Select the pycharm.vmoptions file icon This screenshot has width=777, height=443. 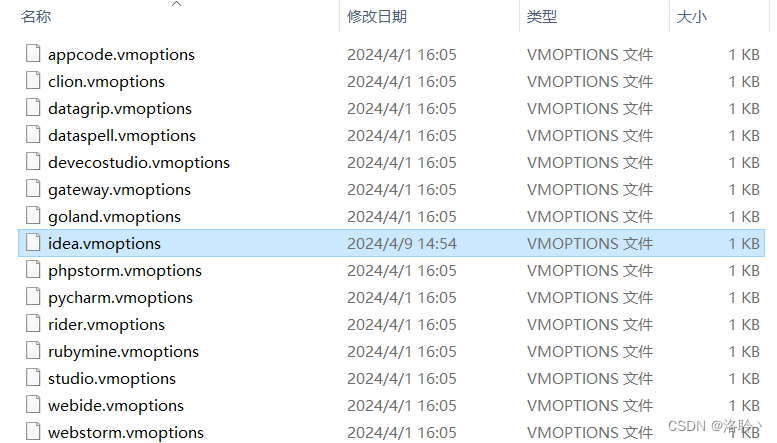(33, 296)
